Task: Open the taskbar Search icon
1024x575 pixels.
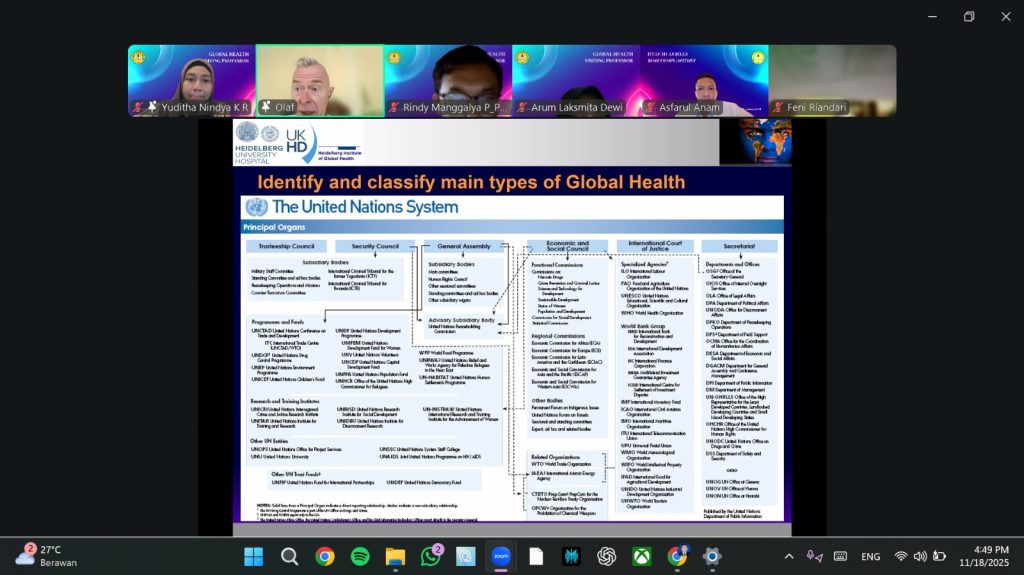Action: [289, 556]
